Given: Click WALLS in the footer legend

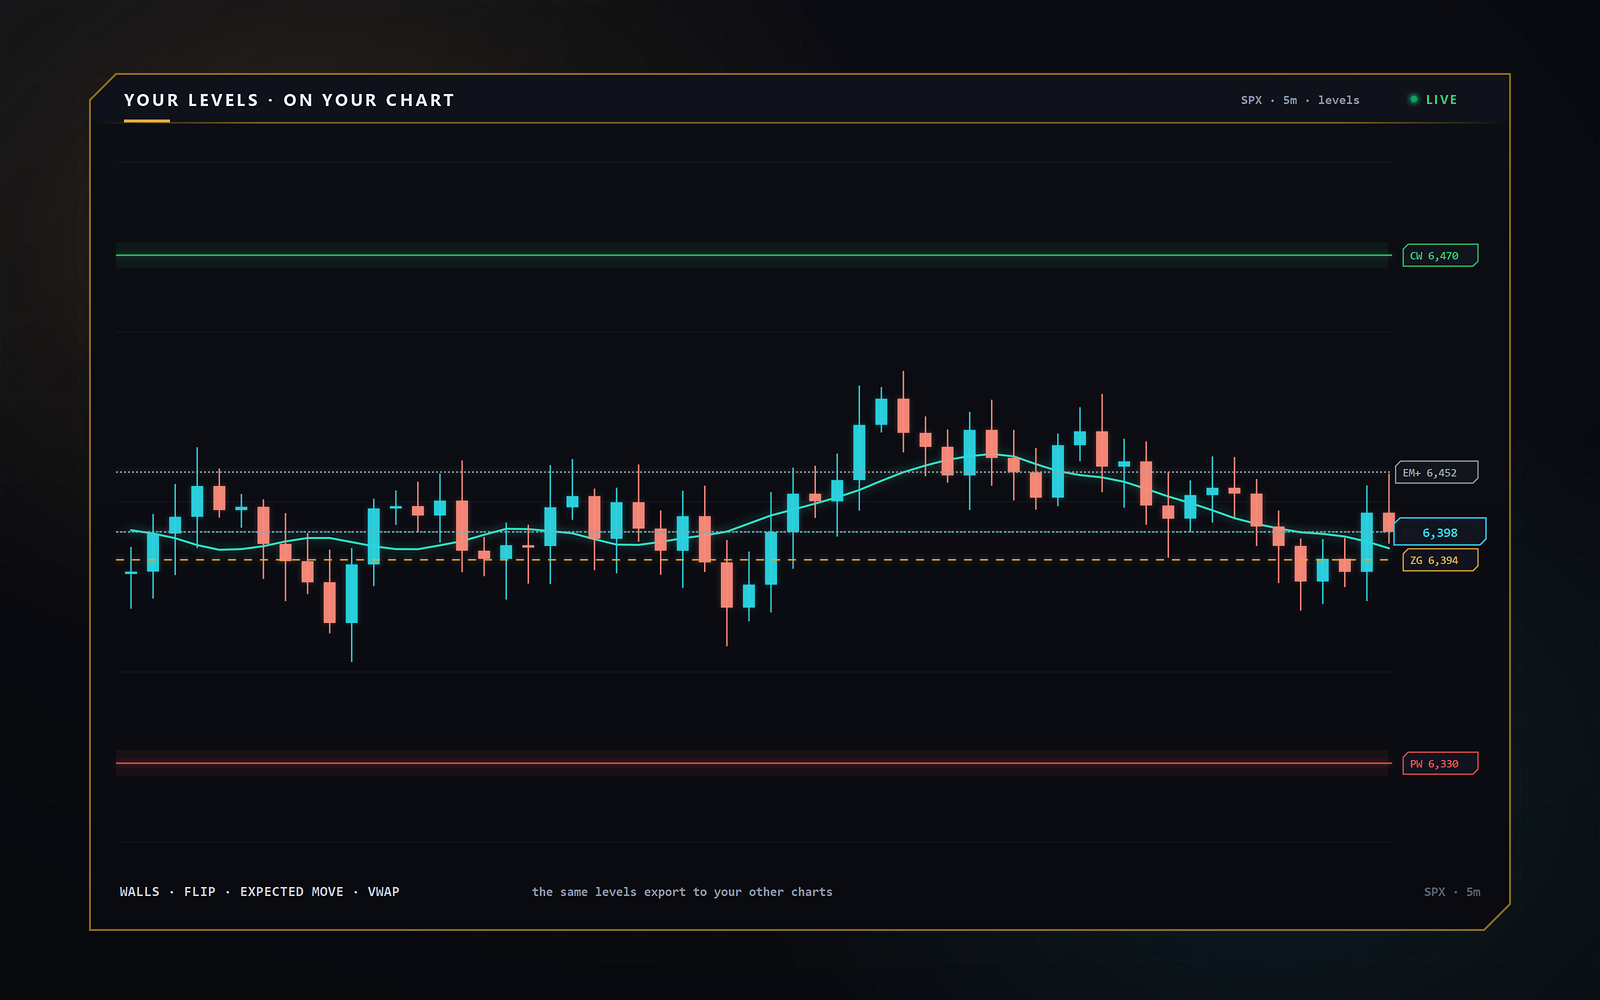Looking at the screenshot, I should 139,892.
